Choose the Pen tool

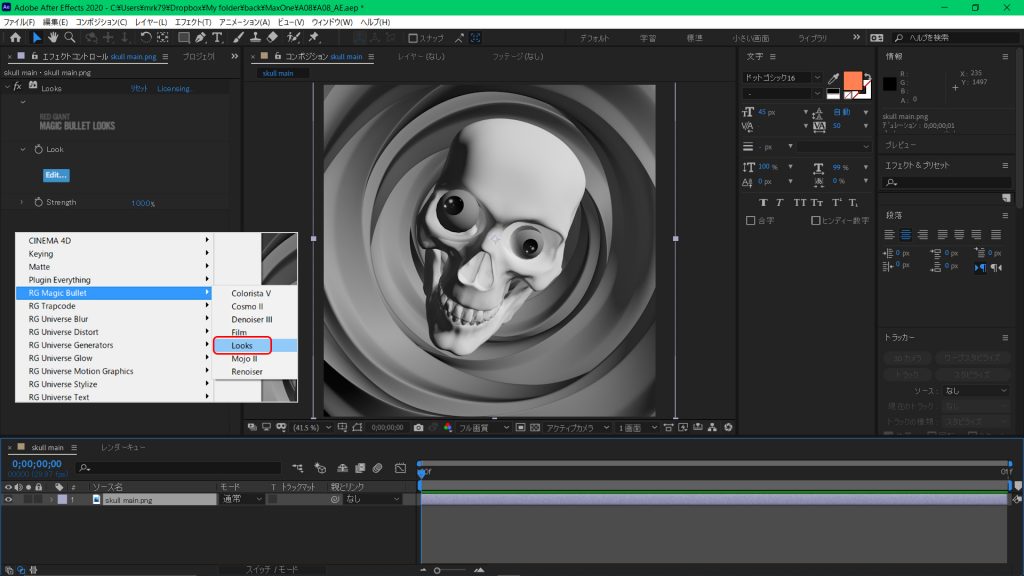(x=201, y=38)
